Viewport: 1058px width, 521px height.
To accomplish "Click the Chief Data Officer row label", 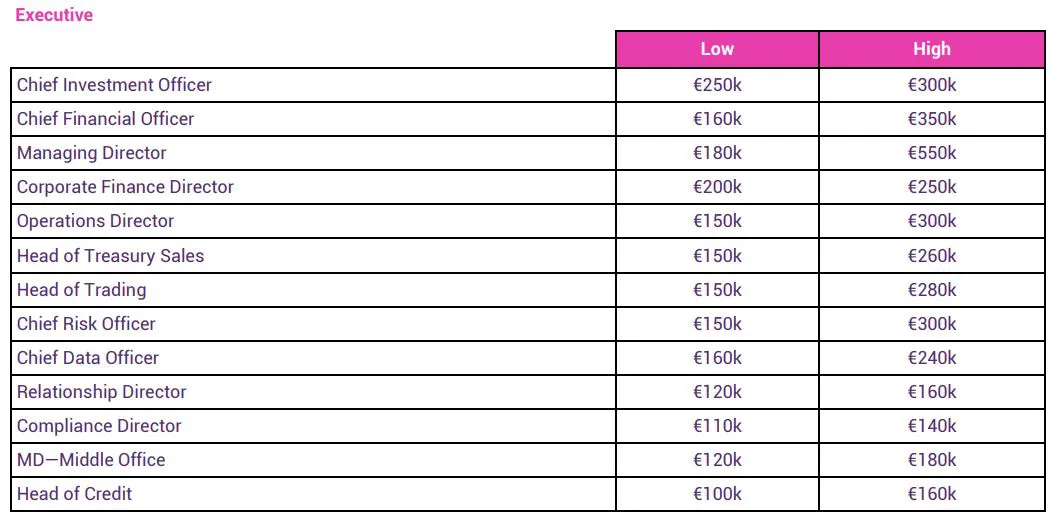I will 88,358.
